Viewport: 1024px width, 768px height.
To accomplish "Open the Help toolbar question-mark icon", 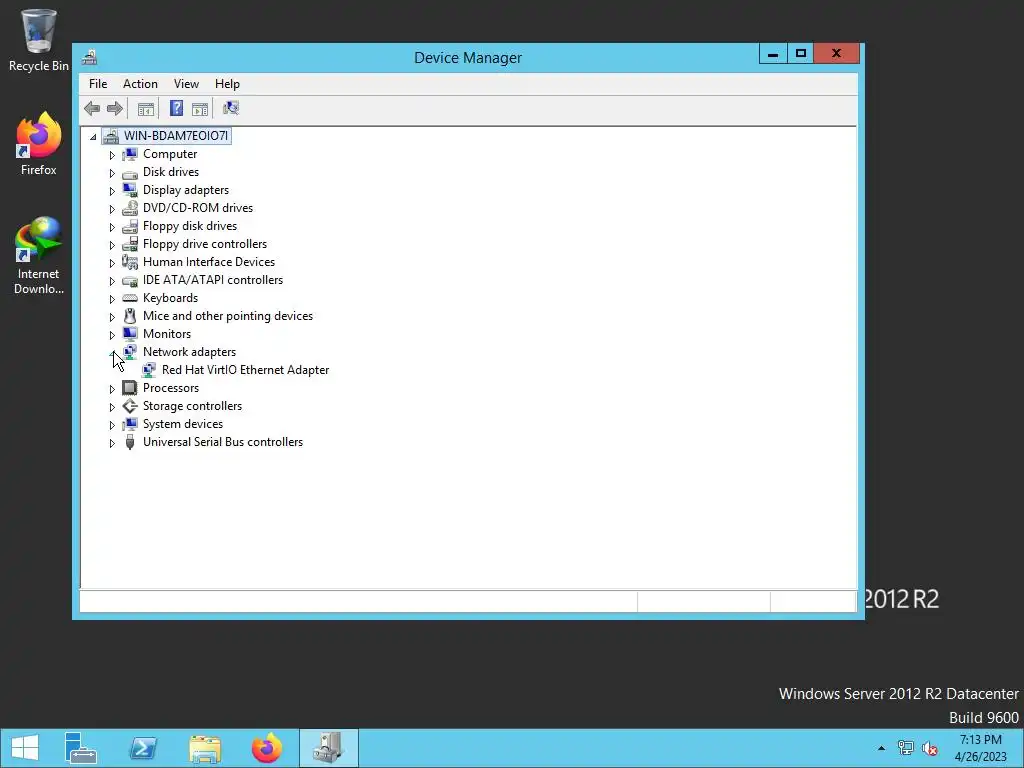I will (x=176, y=108).
